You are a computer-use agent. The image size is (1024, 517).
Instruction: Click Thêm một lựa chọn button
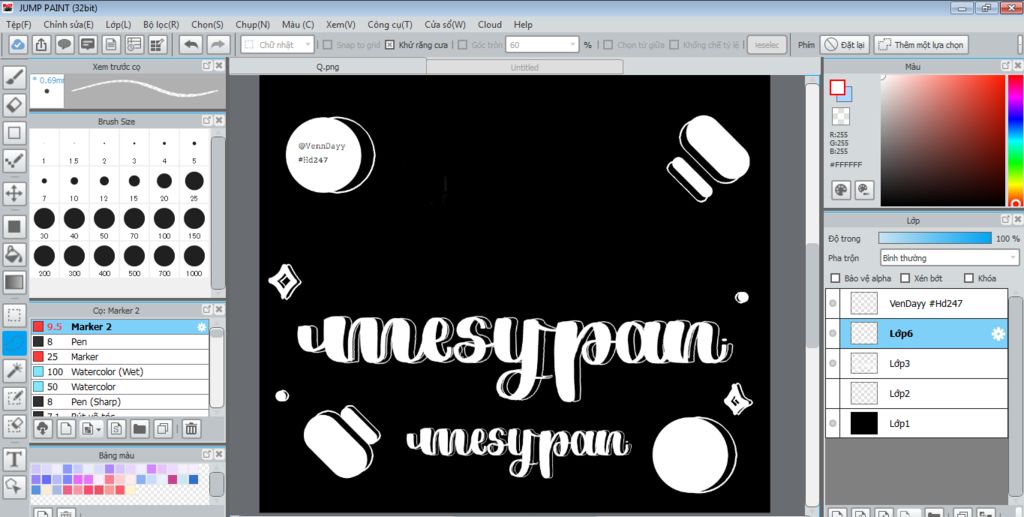(921, 45)
